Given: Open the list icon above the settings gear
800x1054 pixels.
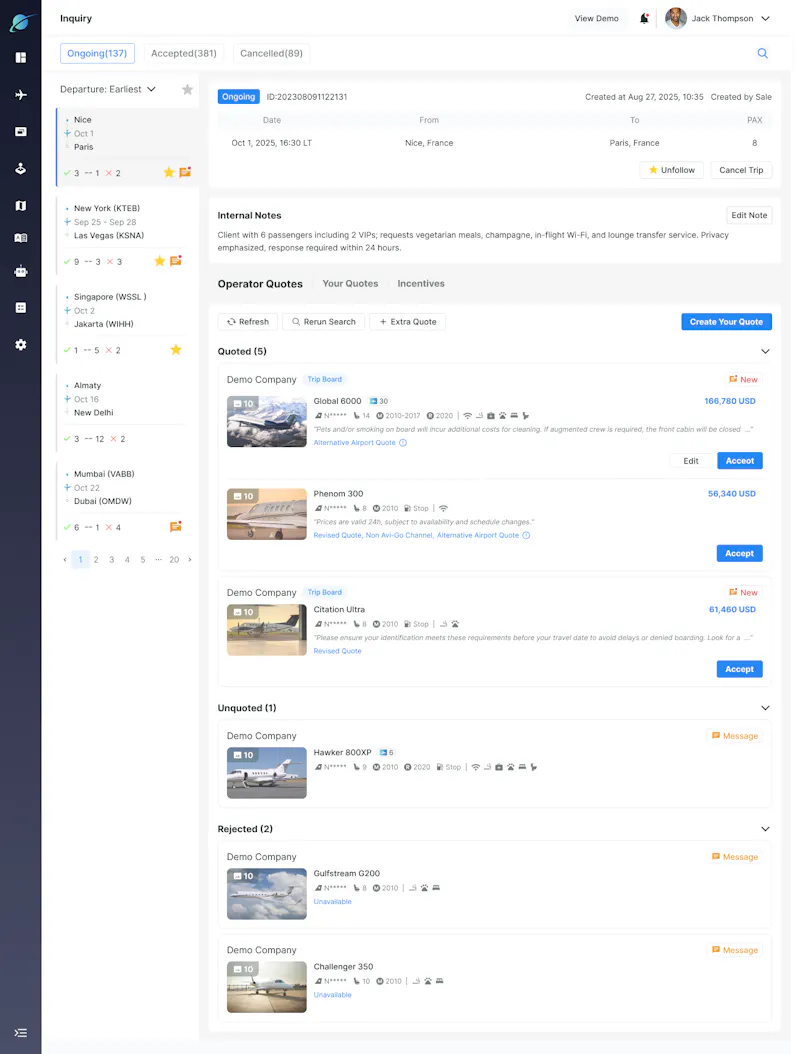Looking at the screenshot, I should point(21,308).
